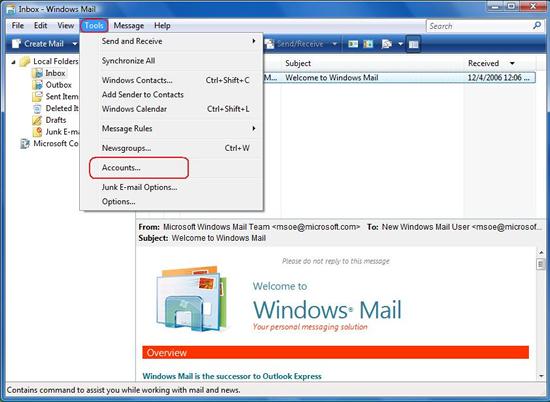Click the Send/Receive toolbar button

(x=294, y=44)
